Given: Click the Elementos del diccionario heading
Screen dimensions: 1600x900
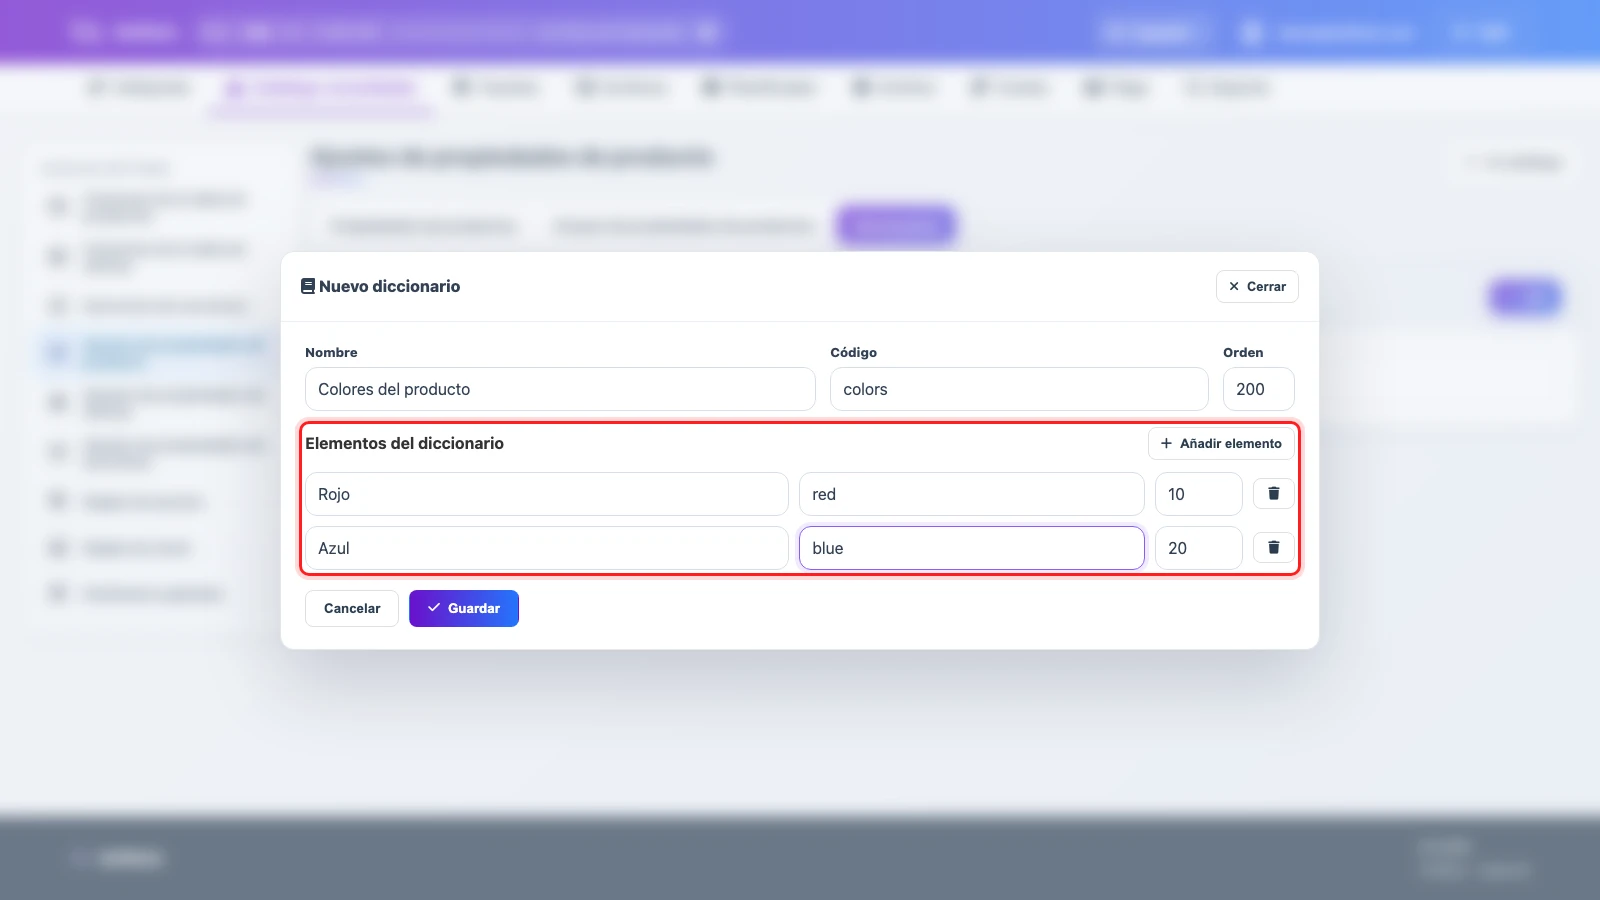Looking at the screenshot, I should (x=404, y=443).
